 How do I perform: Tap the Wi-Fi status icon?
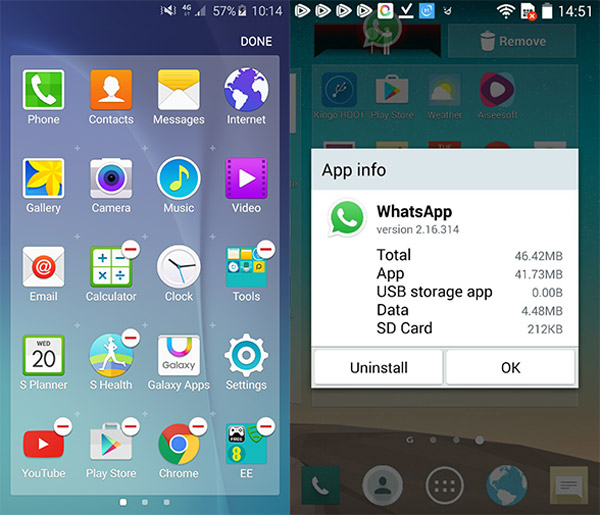coord(506,11)
